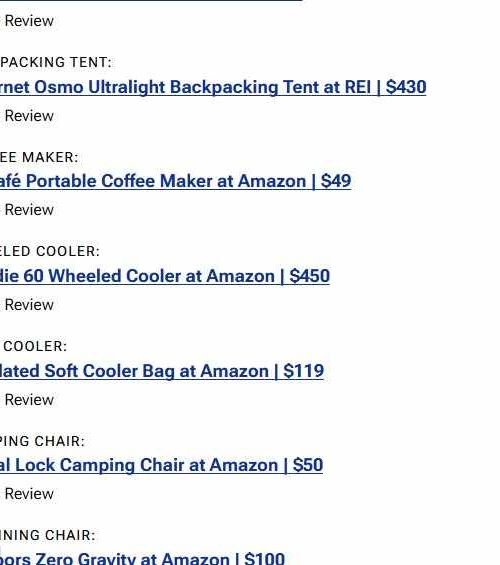Click the PACKING TENT category label
Image resolution: width=500 pixels, height=565 pixels.
[x=56, y=62]
